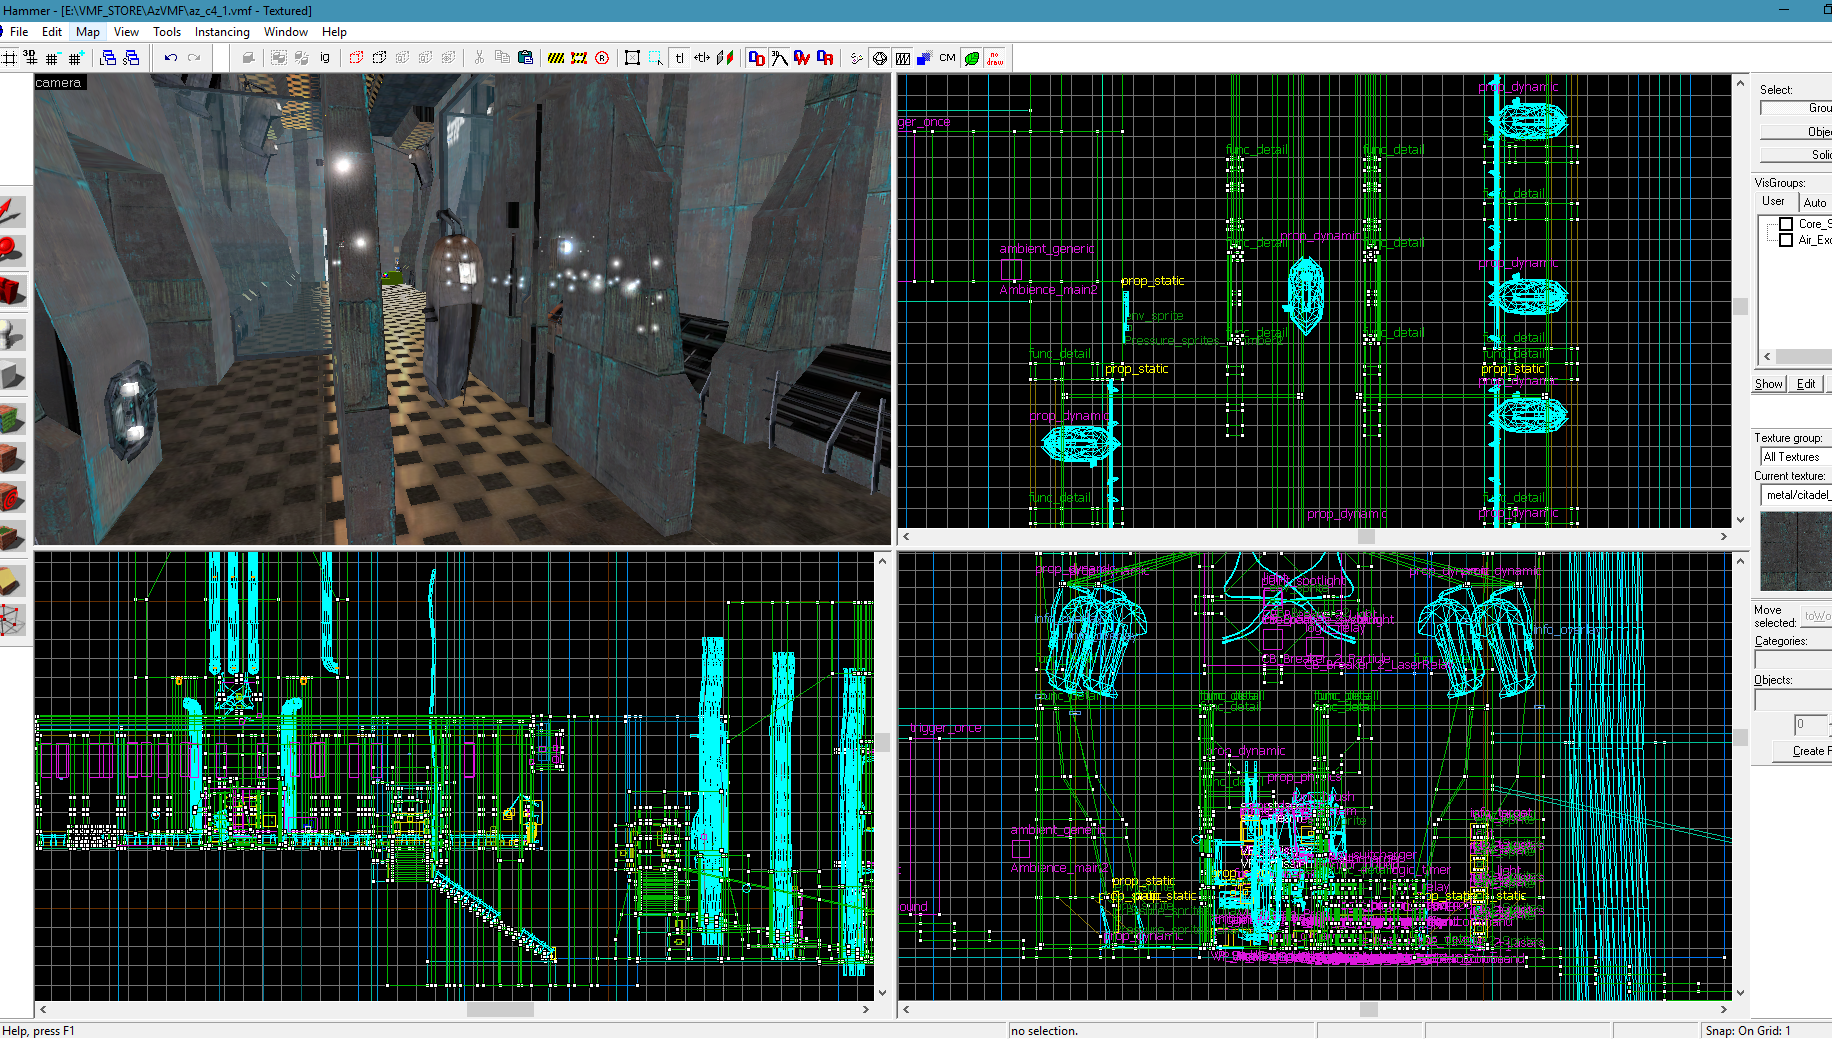Screen dimensions: 1832x1039
Task: Click the VisGroups Edit button
Action: click(x=1806, y=384)
